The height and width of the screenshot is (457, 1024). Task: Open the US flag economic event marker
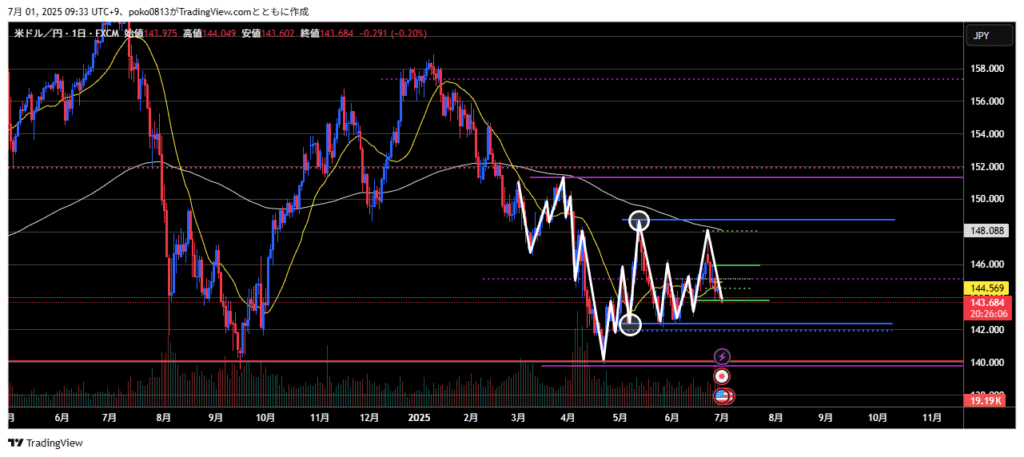coord(722,396)
